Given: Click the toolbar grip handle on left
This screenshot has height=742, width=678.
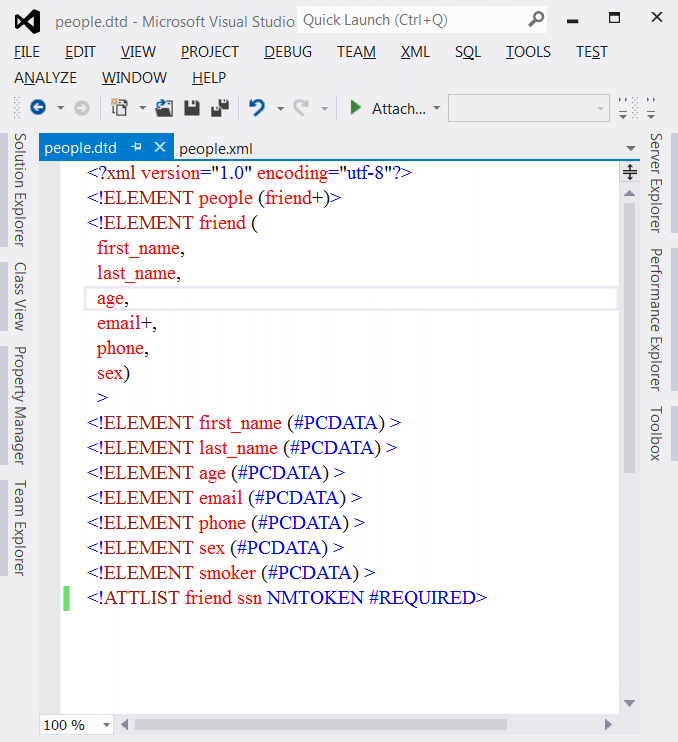Looking at the screenshot, I should tap(17, 108).
